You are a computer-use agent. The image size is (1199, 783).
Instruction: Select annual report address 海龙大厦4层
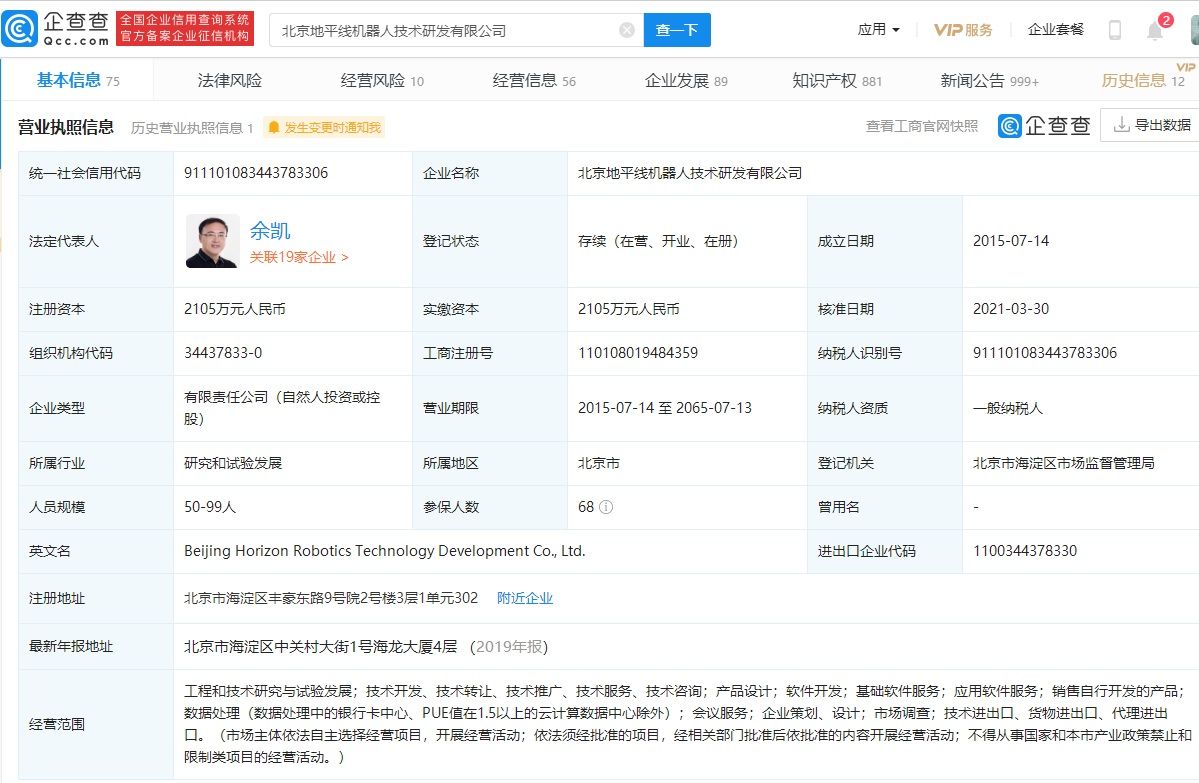(x=320, y=646)
